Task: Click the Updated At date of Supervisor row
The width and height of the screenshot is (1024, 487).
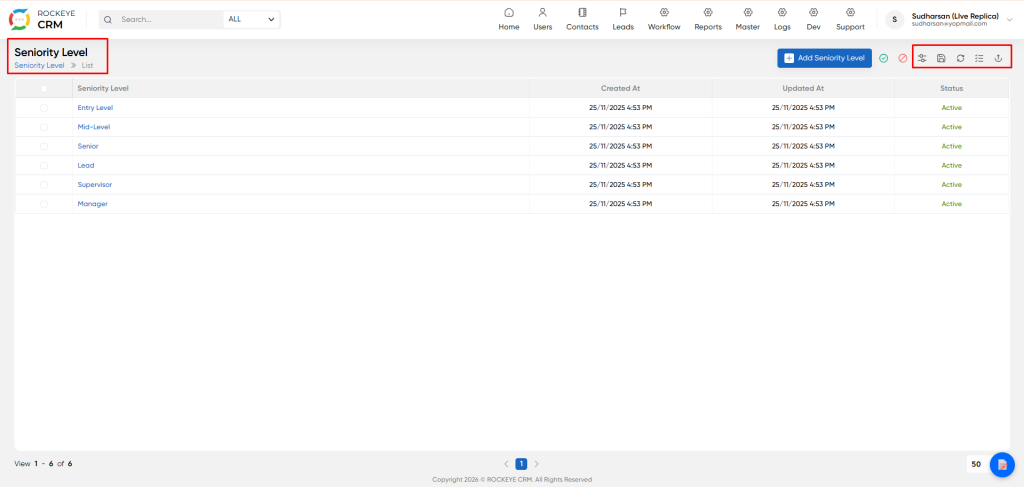Action: click(803, 185)
